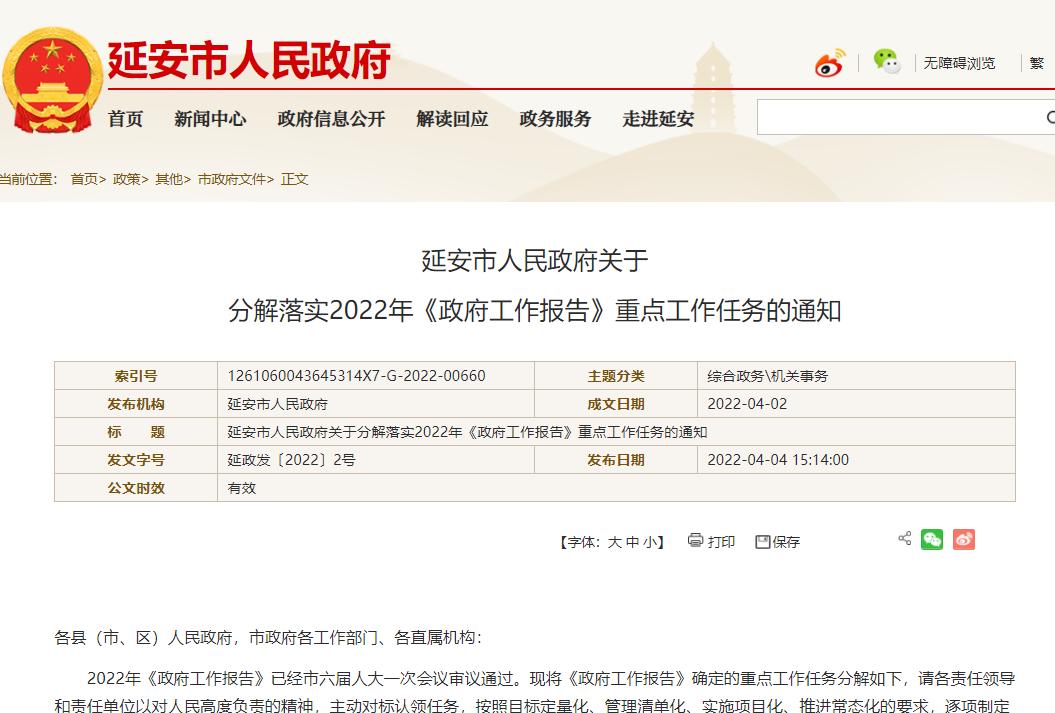Navigate to 政策 in the breadcrumb
The height and width of the screenshot is (713, 1055).
point(126,179)
